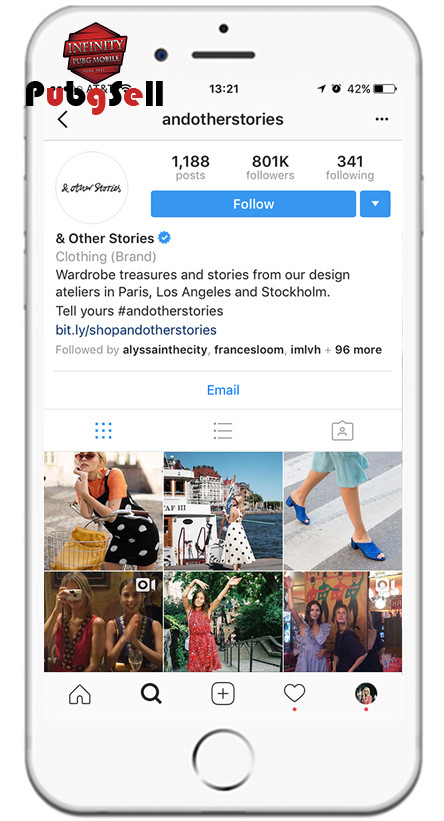Go to the Home feed icon
Screen dimensions: 444x821
click(x=80, y=694)
